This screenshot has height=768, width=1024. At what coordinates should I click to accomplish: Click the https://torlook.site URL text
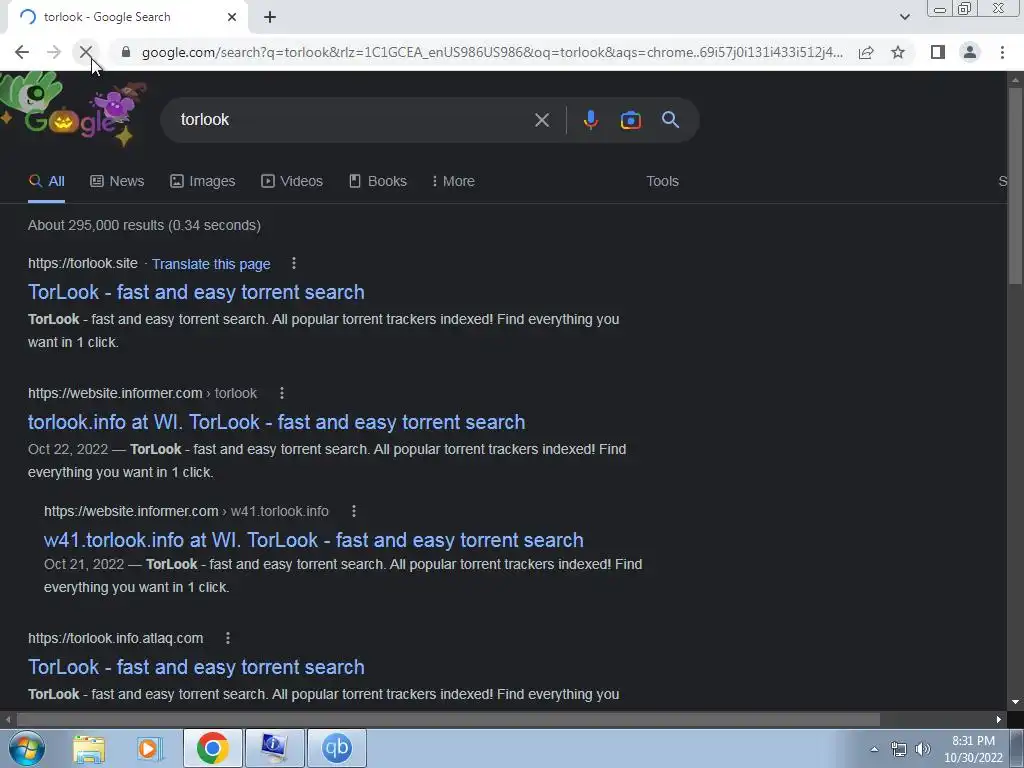(x=83, y=263)
